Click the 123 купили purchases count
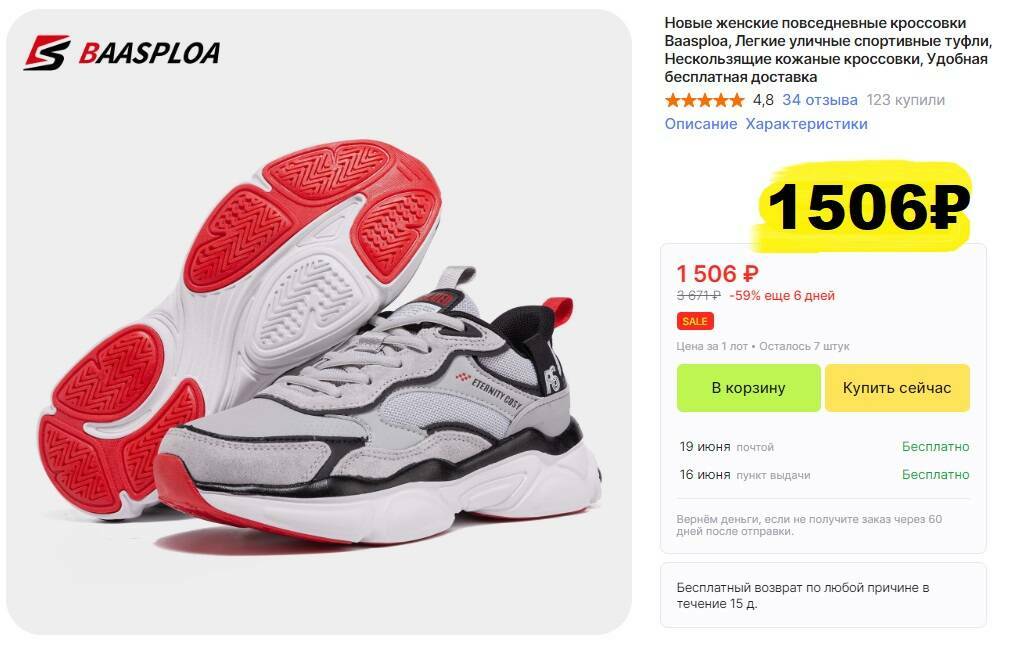The width and height of the screenshot is (1021, 653). pos(905,100)
